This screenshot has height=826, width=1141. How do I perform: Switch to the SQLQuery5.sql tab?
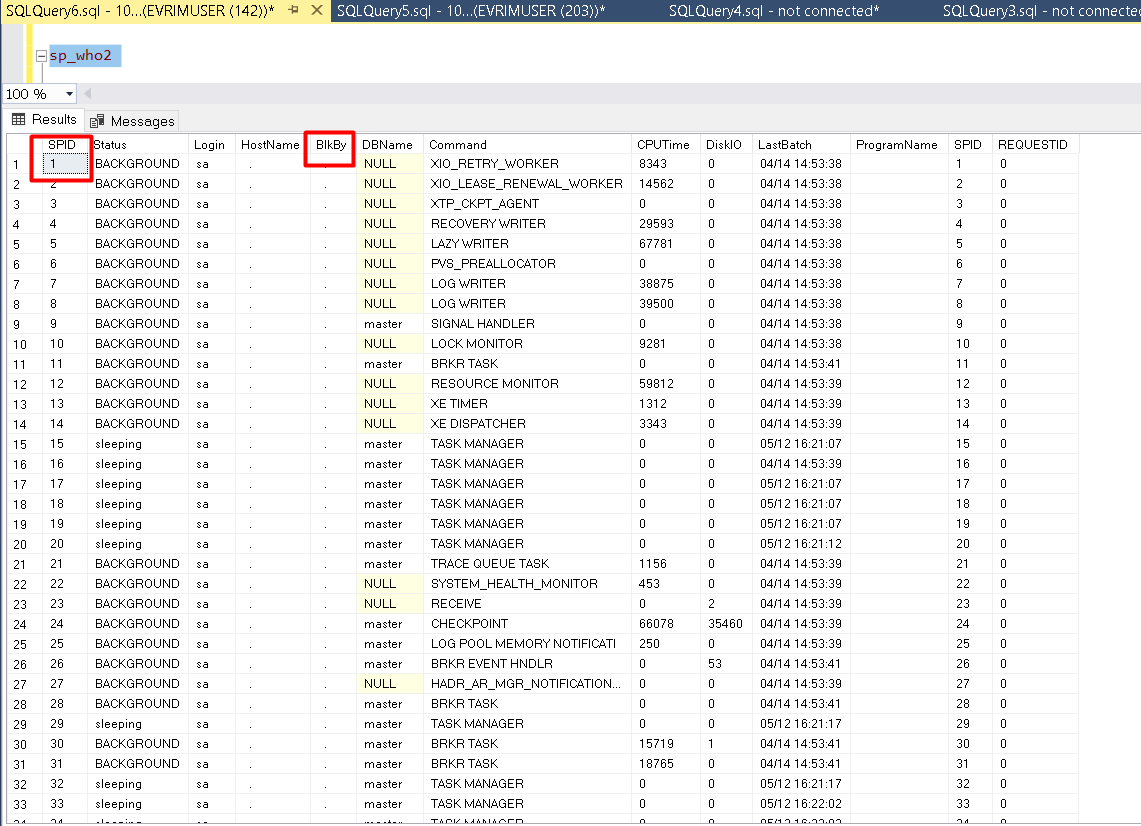point(471,11)
